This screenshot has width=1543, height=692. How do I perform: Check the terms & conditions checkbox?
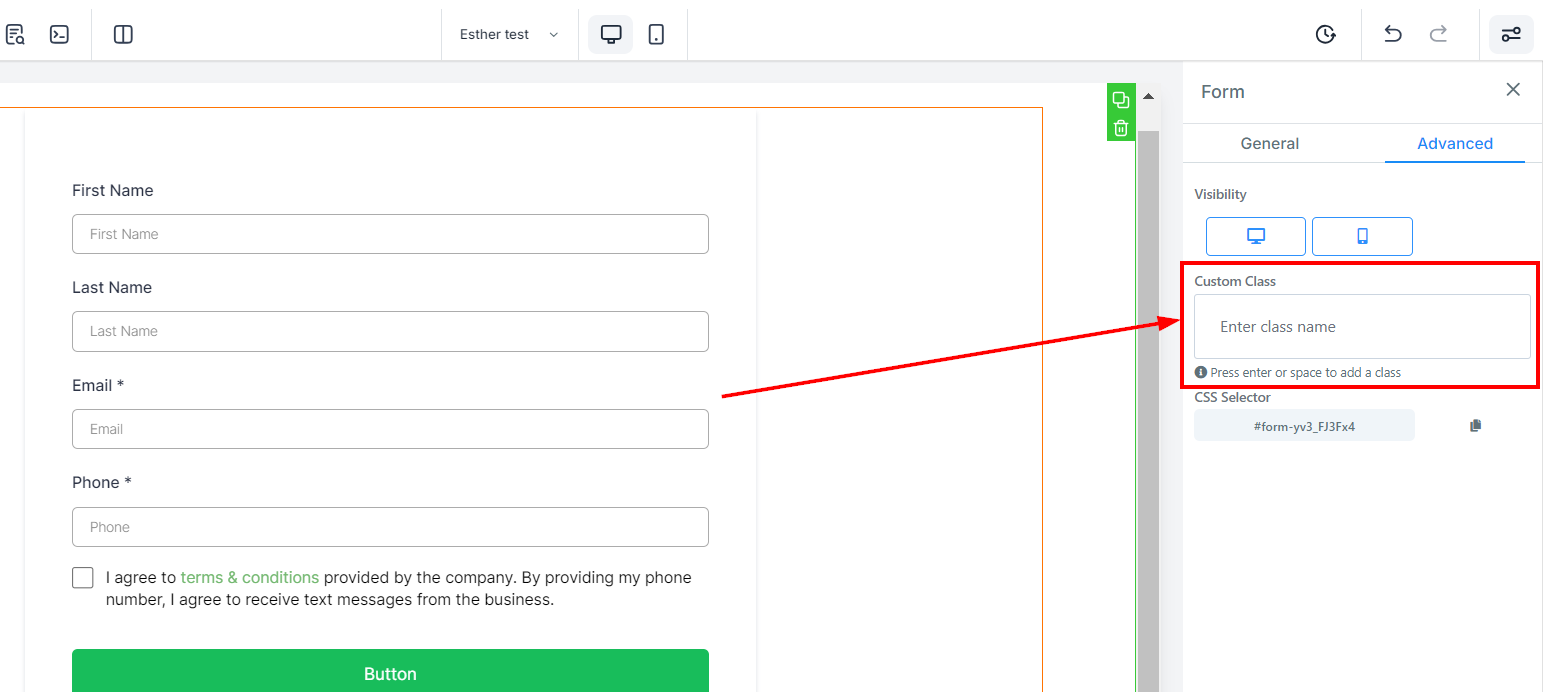(83, 578)
